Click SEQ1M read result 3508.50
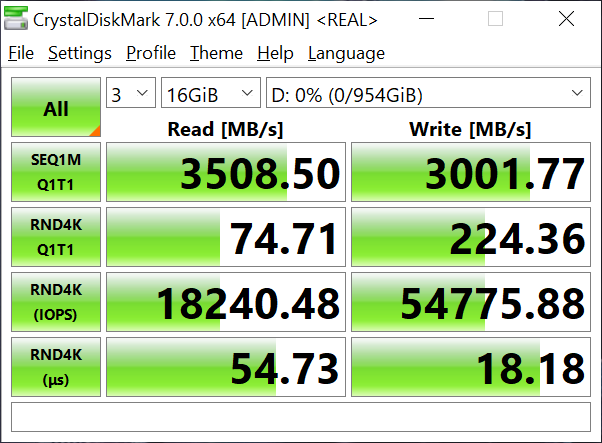 click(226, 172)
